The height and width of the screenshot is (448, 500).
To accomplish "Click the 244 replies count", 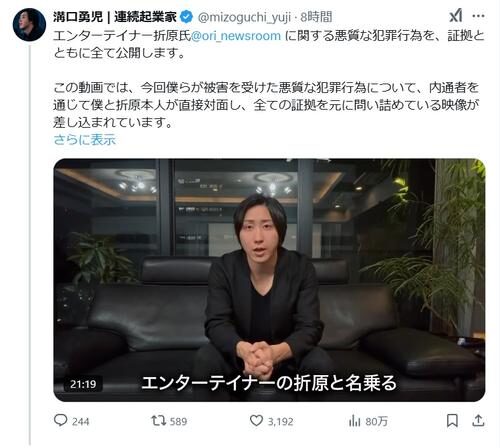I will pos(81,421).
